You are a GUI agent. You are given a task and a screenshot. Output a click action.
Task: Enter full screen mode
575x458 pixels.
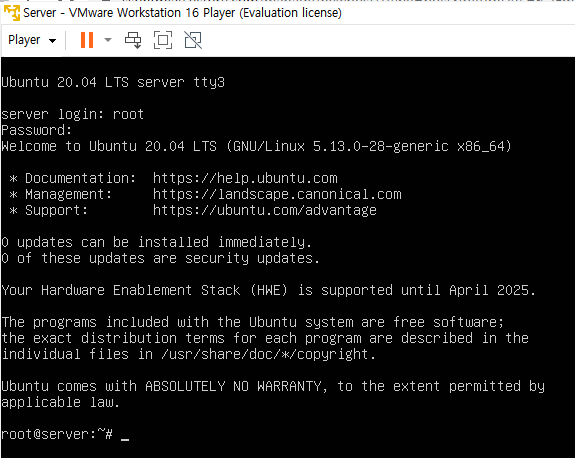[x=163, y=40]
